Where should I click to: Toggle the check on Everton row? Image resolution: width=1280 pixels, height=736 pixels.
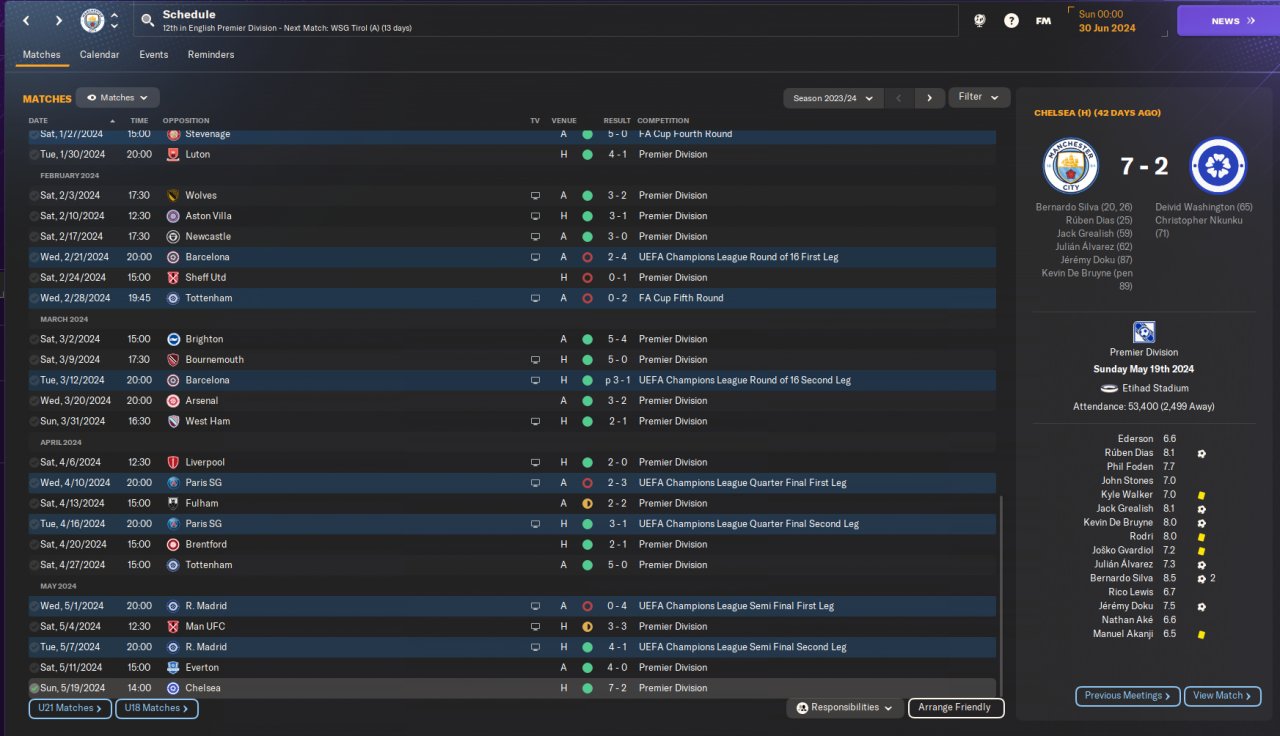[x=34, y=667]
